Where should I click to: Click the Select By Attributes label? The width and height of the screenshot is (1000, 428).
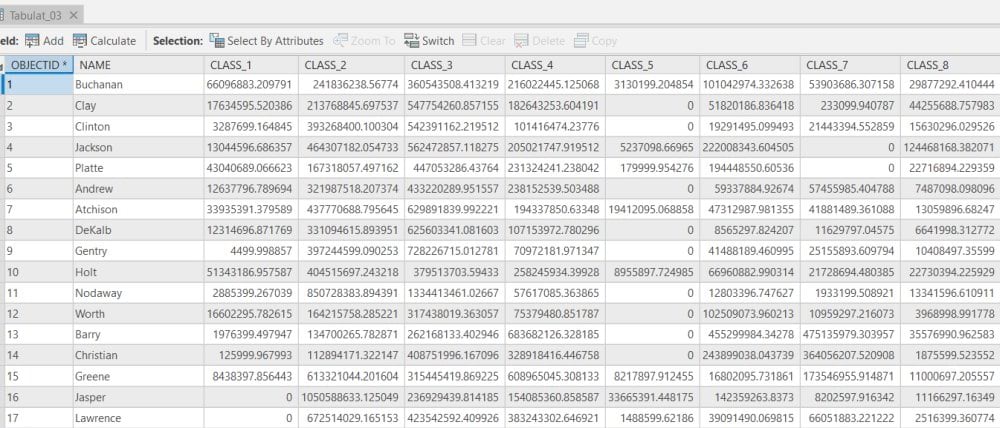coord(276,41)
